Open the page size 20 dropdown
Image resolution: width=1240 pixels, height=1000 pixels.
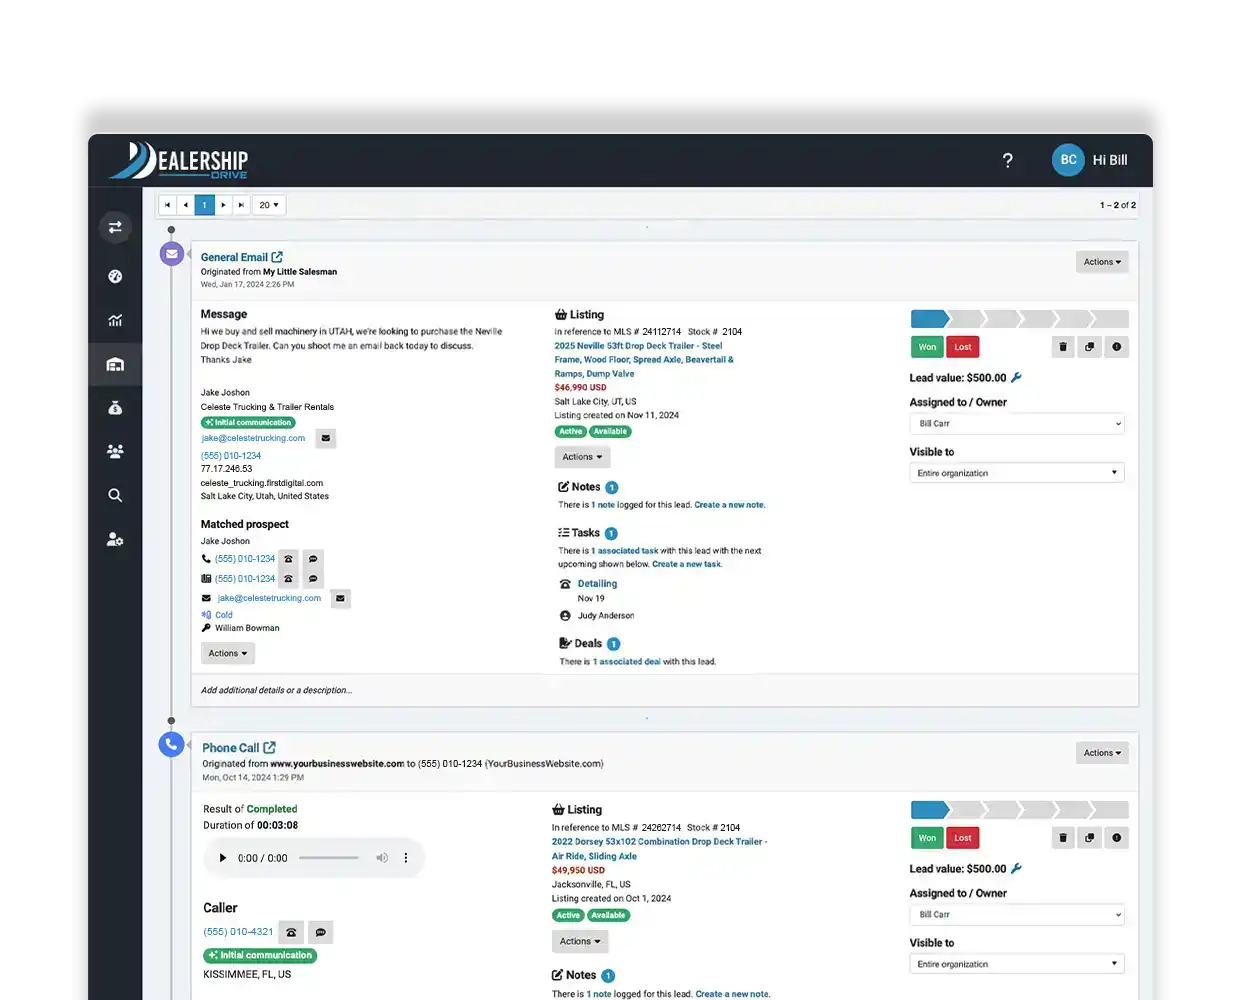[269, 205]
